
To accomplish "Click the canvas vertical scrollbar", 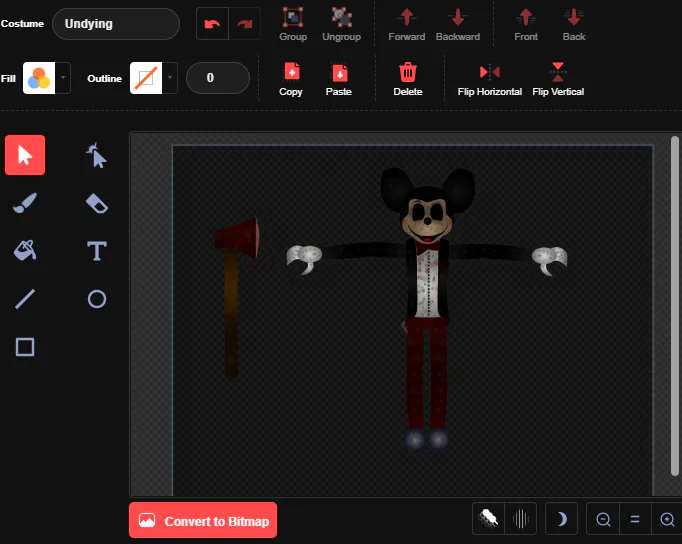I will [675, 306].
